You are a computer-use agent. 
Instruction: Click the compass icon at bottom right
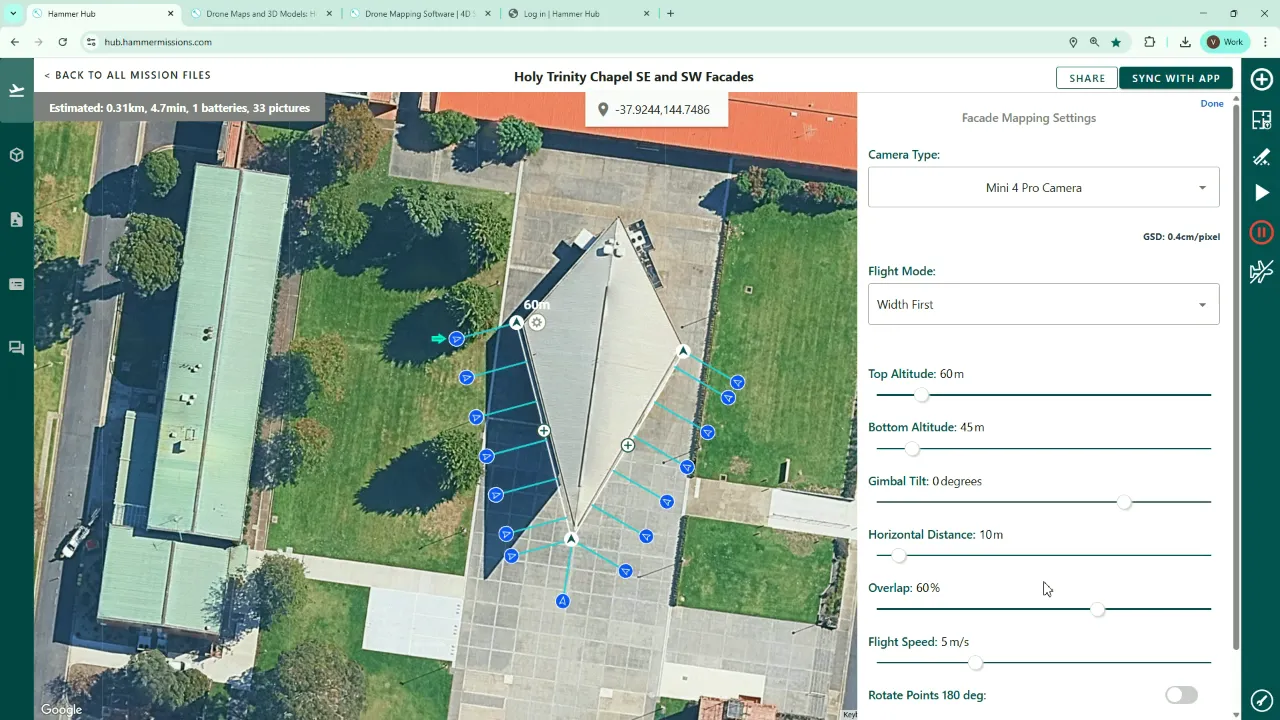point(1261,700)
